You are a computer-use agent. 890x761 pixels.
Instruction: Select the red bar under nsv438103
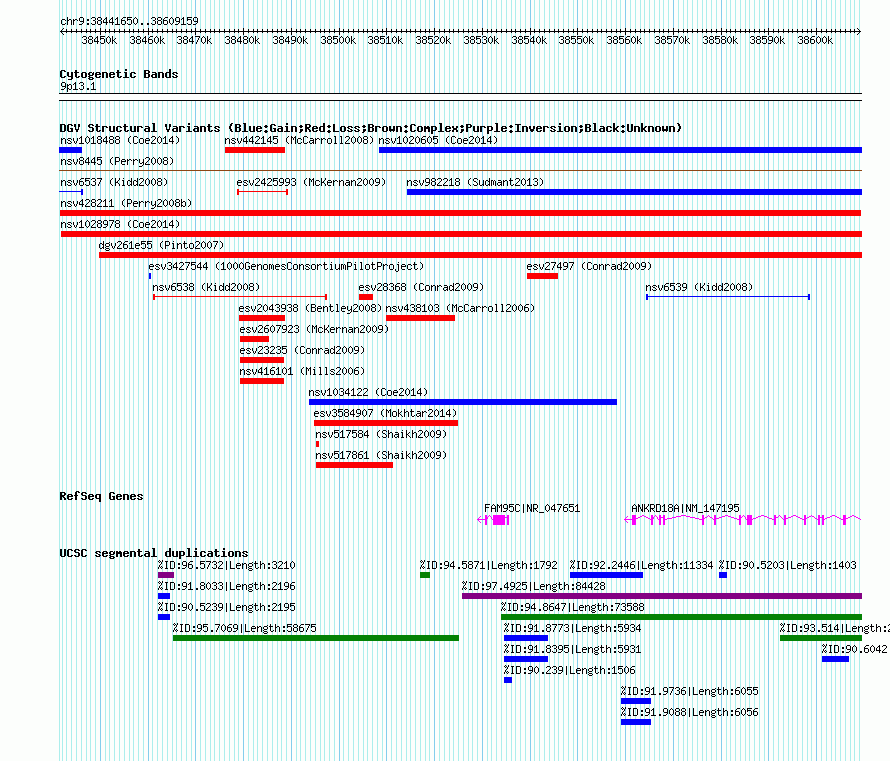point(421,318)
